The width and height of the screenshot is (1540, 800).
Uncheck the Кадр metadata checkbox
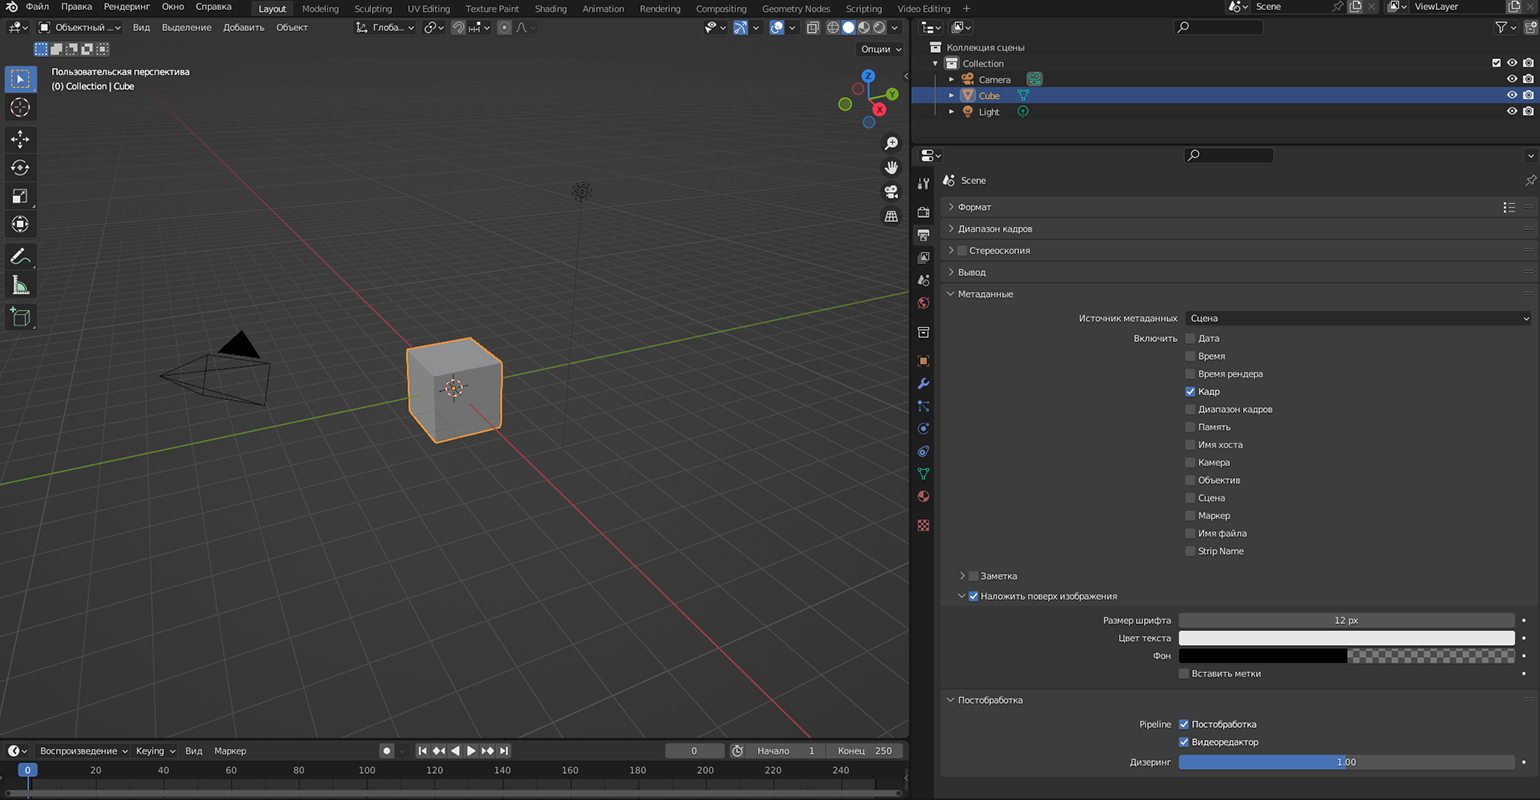click(1190, 392)
